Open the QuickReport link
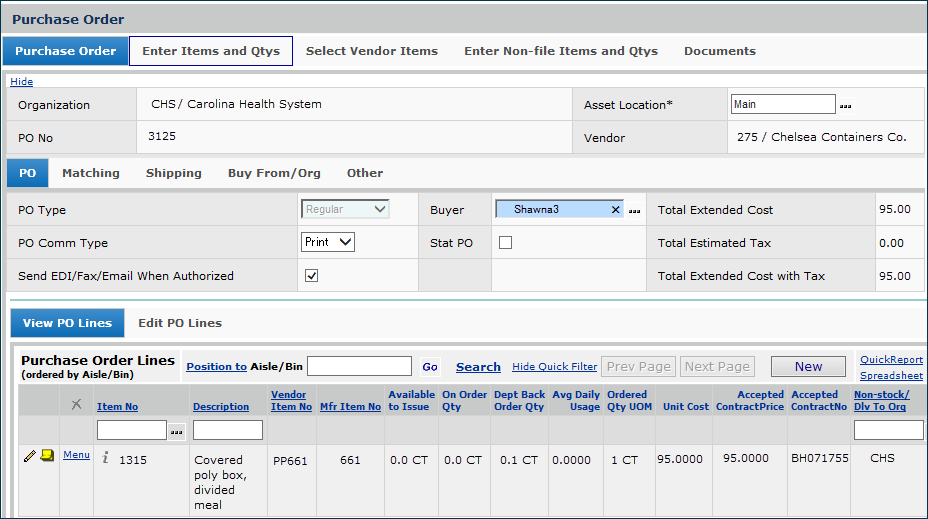Viewport: 928px width, 519px height. coord(891,360)
